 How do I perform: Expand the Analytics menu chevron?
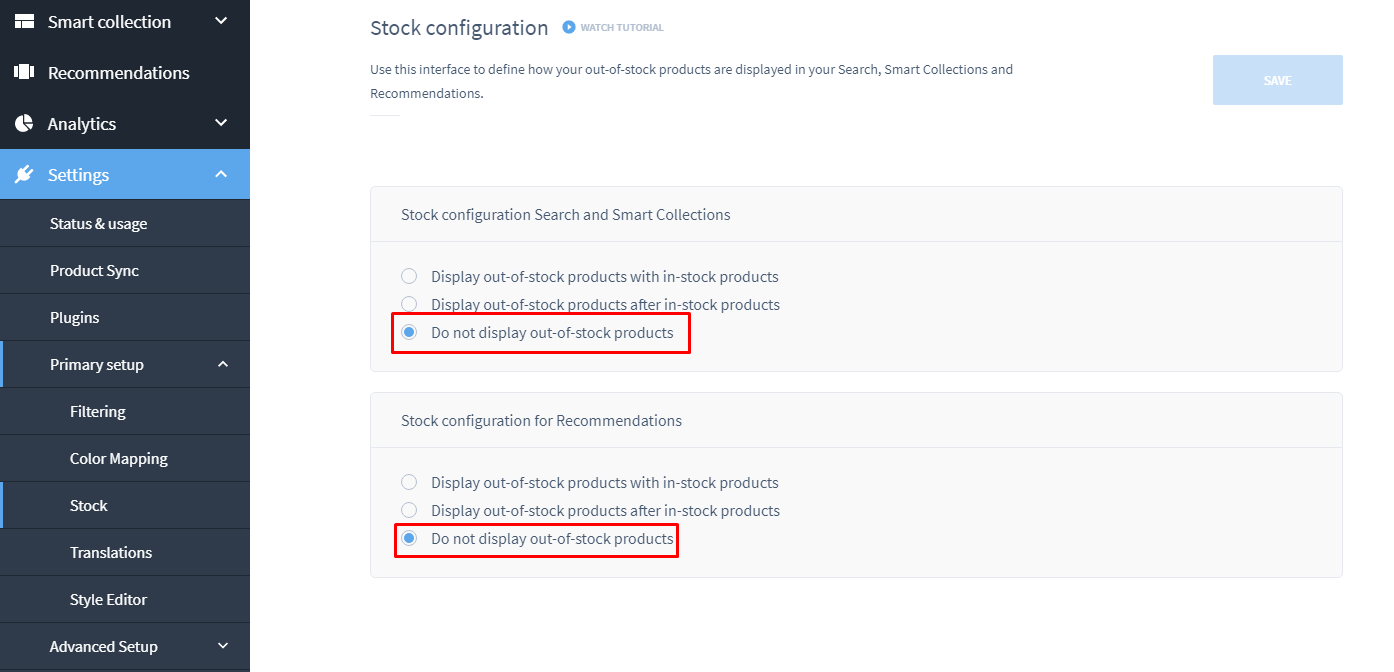222,123
